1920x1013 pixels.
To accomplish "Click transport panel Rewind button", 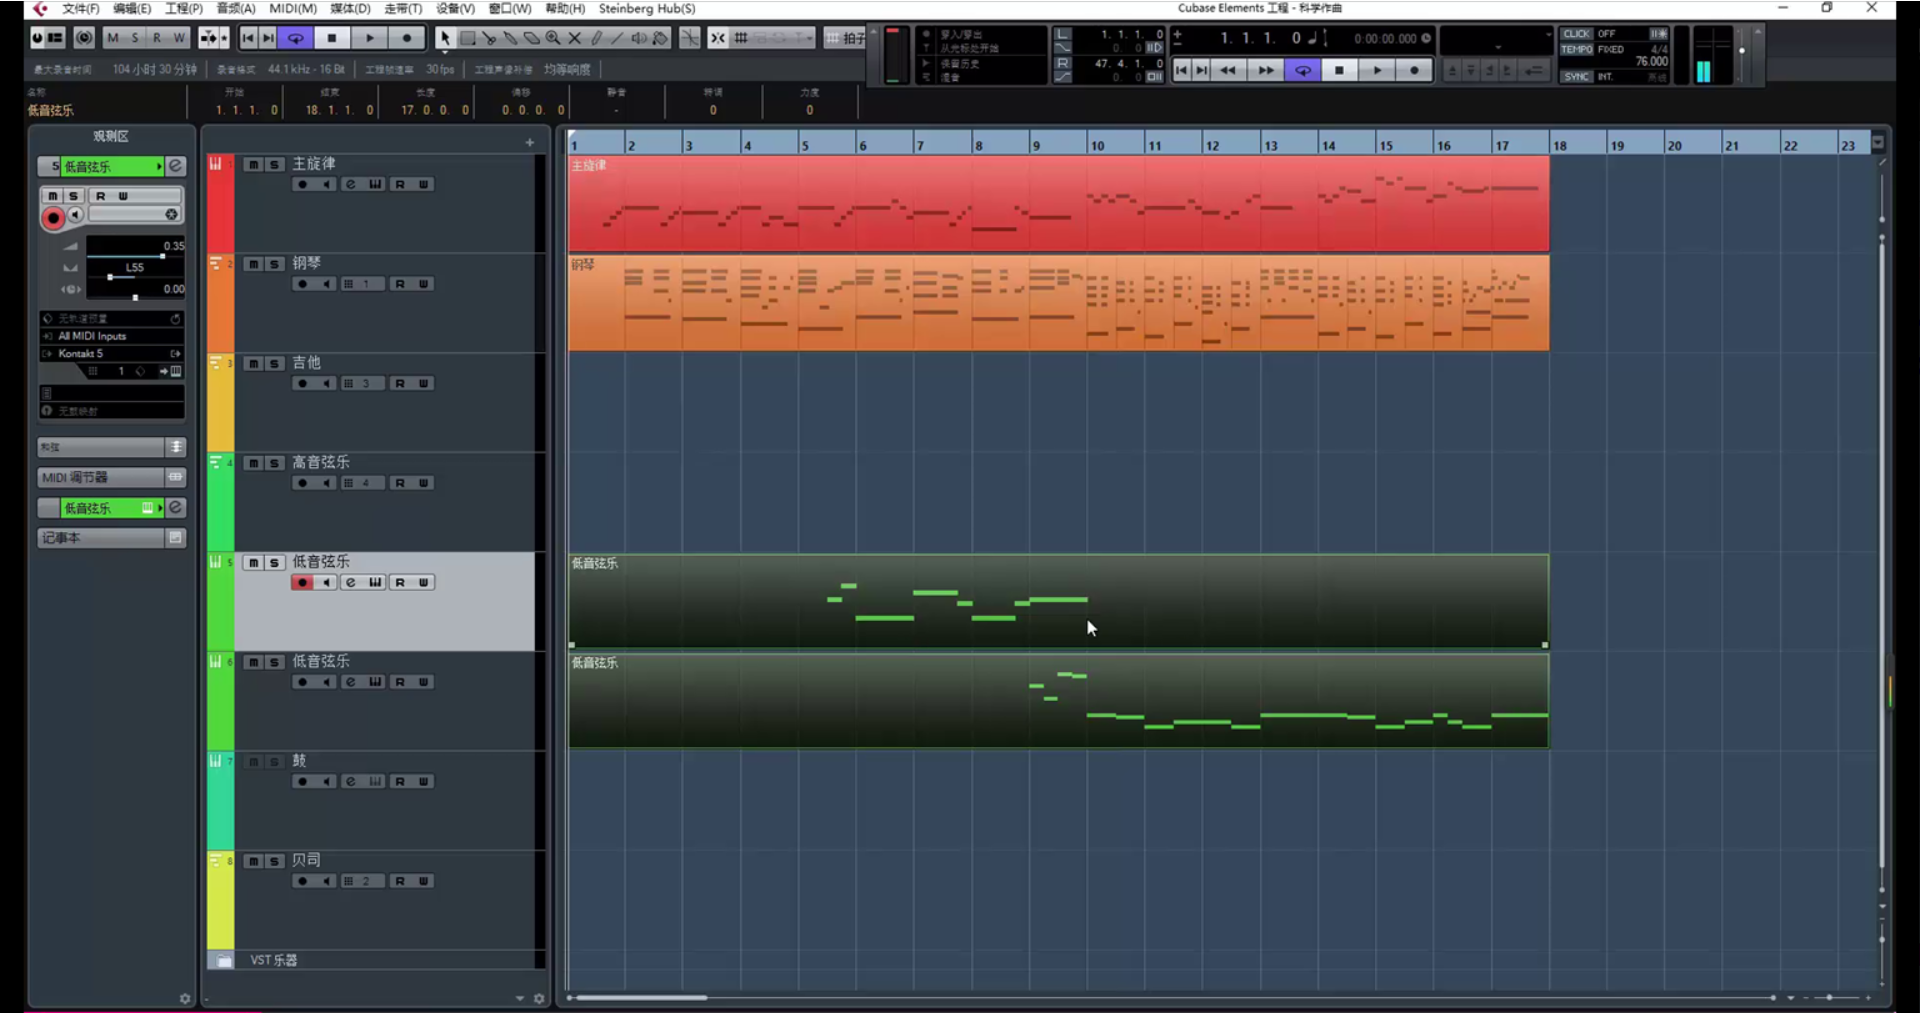I will [1228, 70].
